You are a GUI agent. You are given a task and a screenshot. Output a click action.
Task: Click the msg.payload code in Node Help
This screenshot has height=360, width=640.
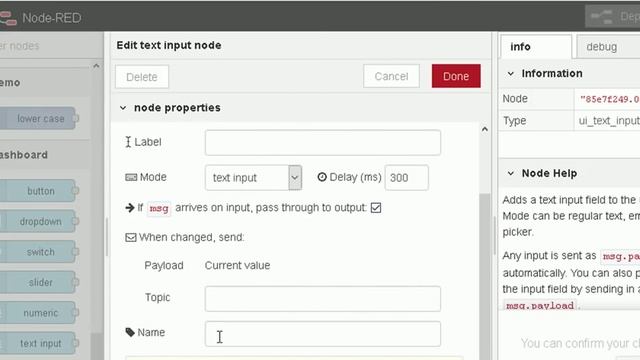(540, 305)
